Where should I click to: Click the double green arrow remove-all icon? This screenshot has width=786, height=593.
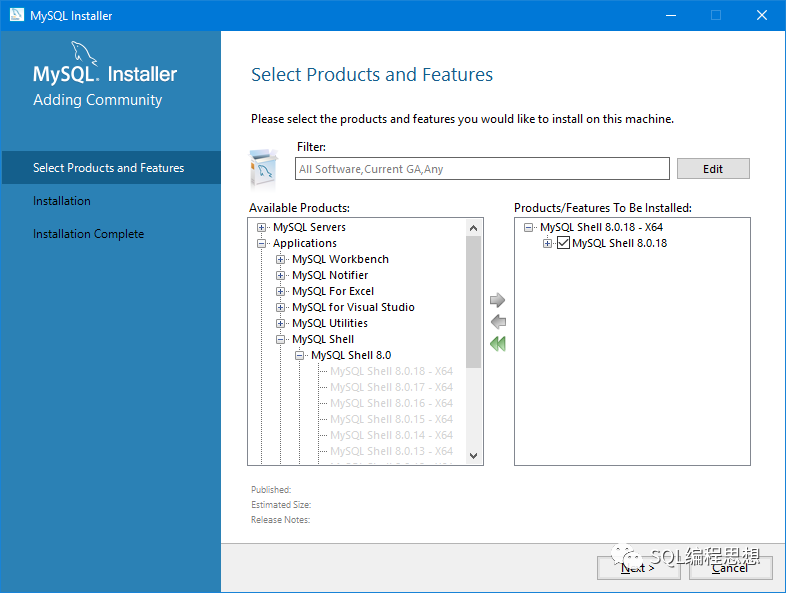[x=498, y=344]
